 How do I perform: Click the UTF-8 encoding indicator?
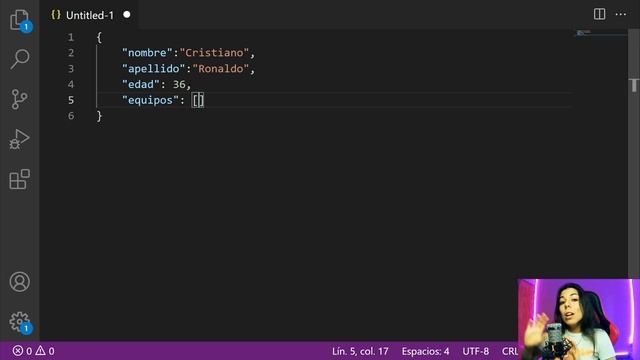pos(476,351)
